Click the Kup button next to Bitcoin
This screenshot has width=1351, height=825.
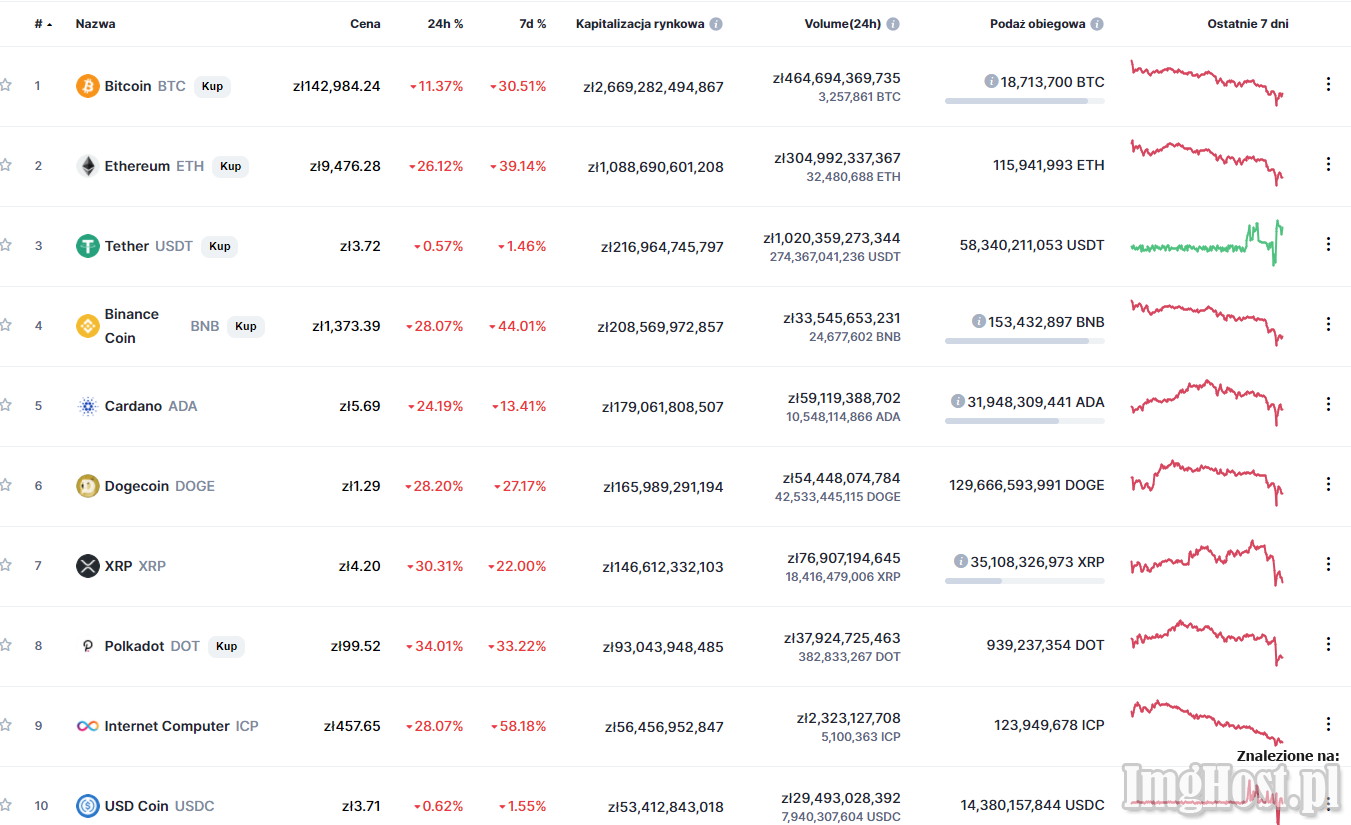(x=212, y=86)
